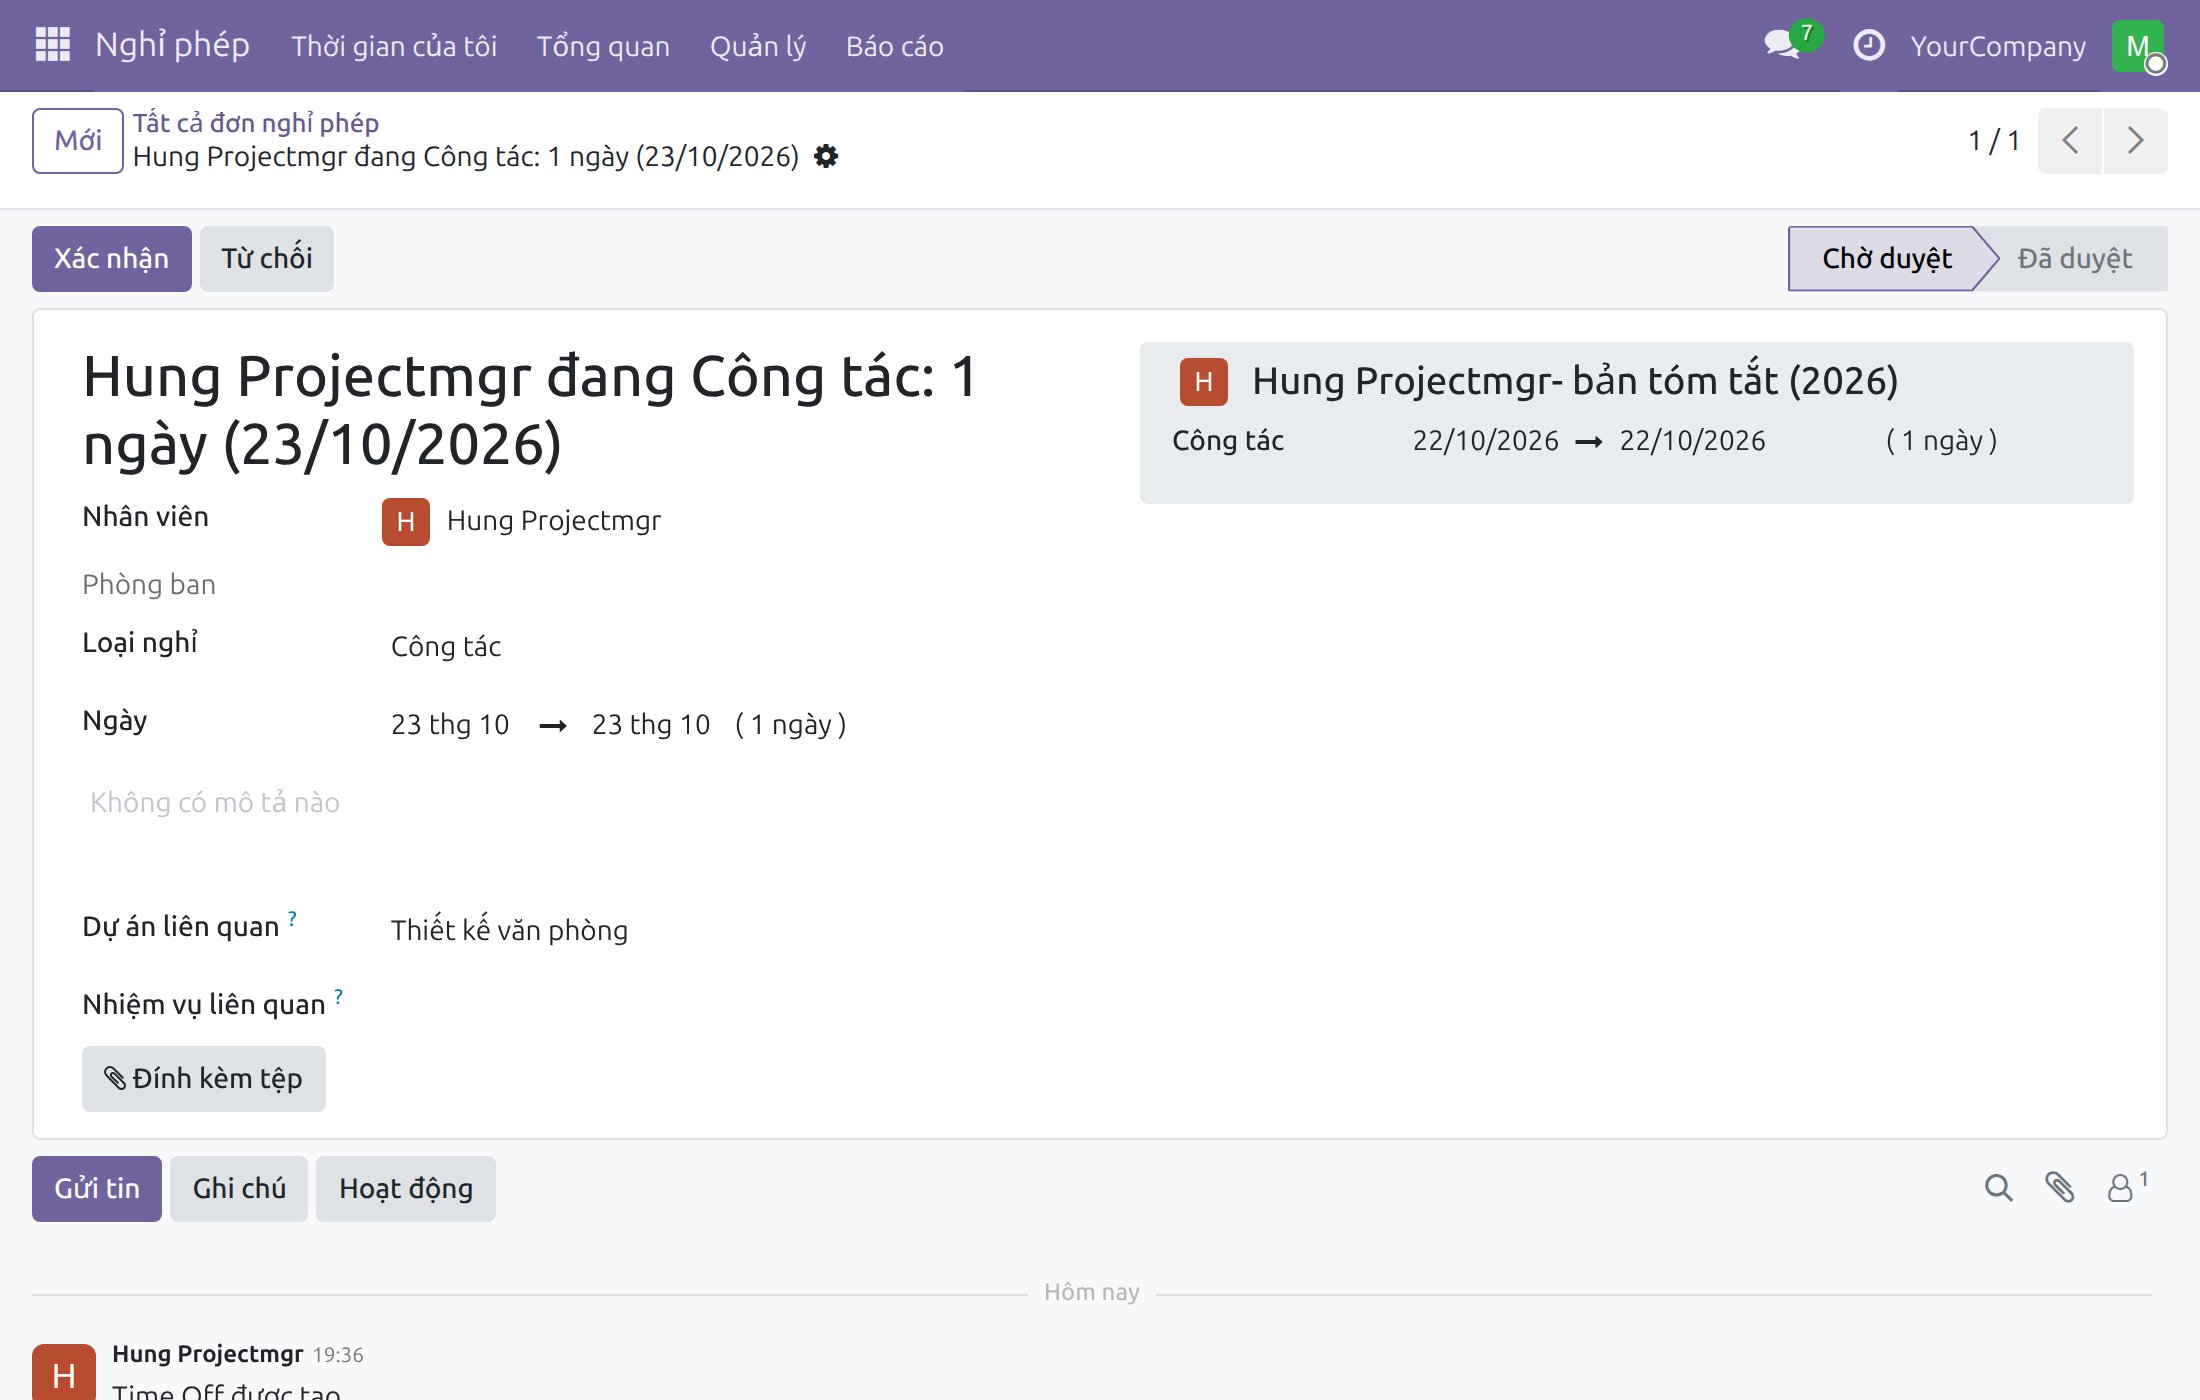2200x1400 pixels.
Task: Show help for Dự án liên quan
Action: (292, 918)
